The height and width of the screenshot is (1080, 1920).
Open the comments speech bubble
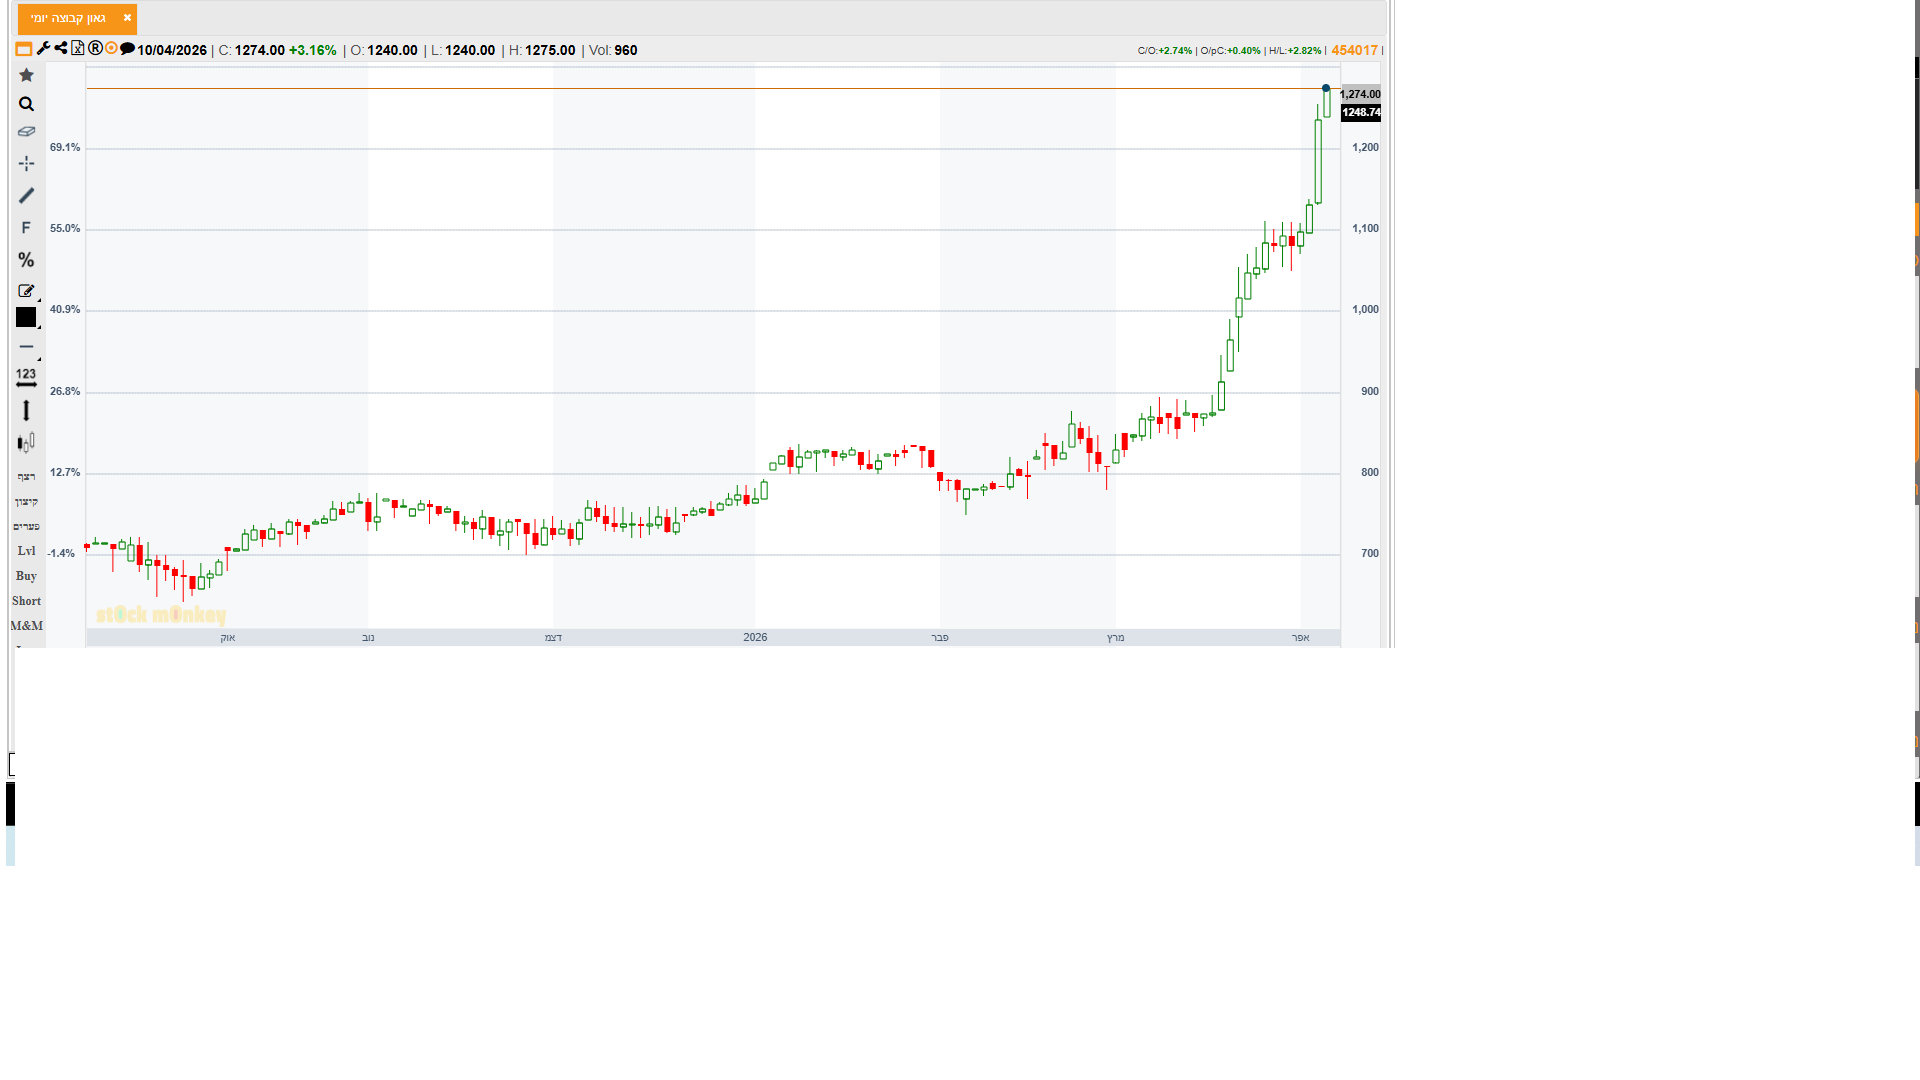[x=127, y=48]
